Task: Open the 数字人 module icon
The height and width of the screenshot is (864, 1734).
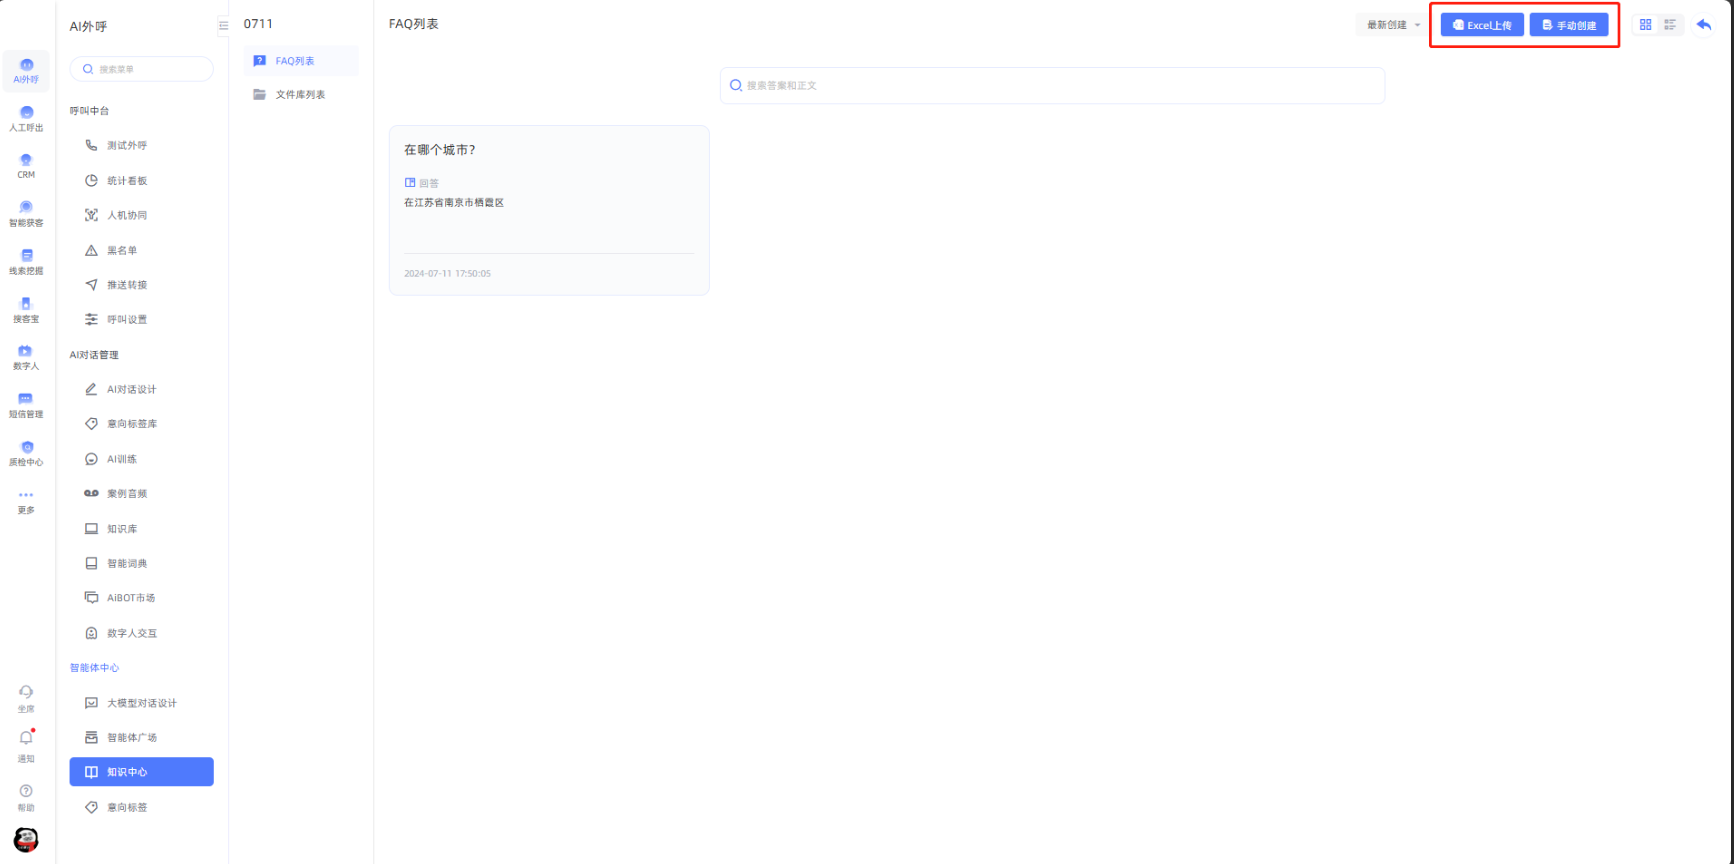Action: click(x=26, y=357)
